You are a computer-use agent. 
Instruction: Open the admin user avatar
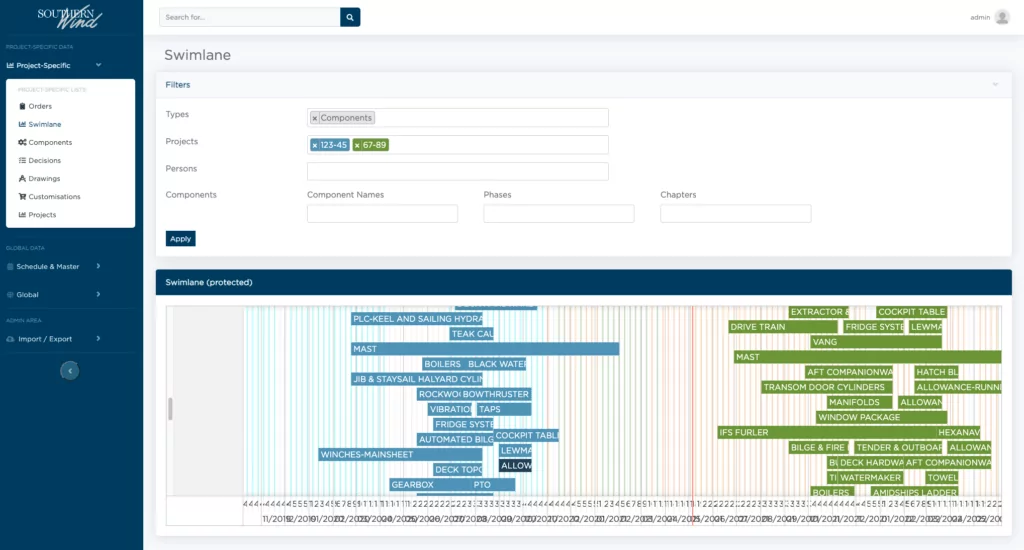point(1002,17)
